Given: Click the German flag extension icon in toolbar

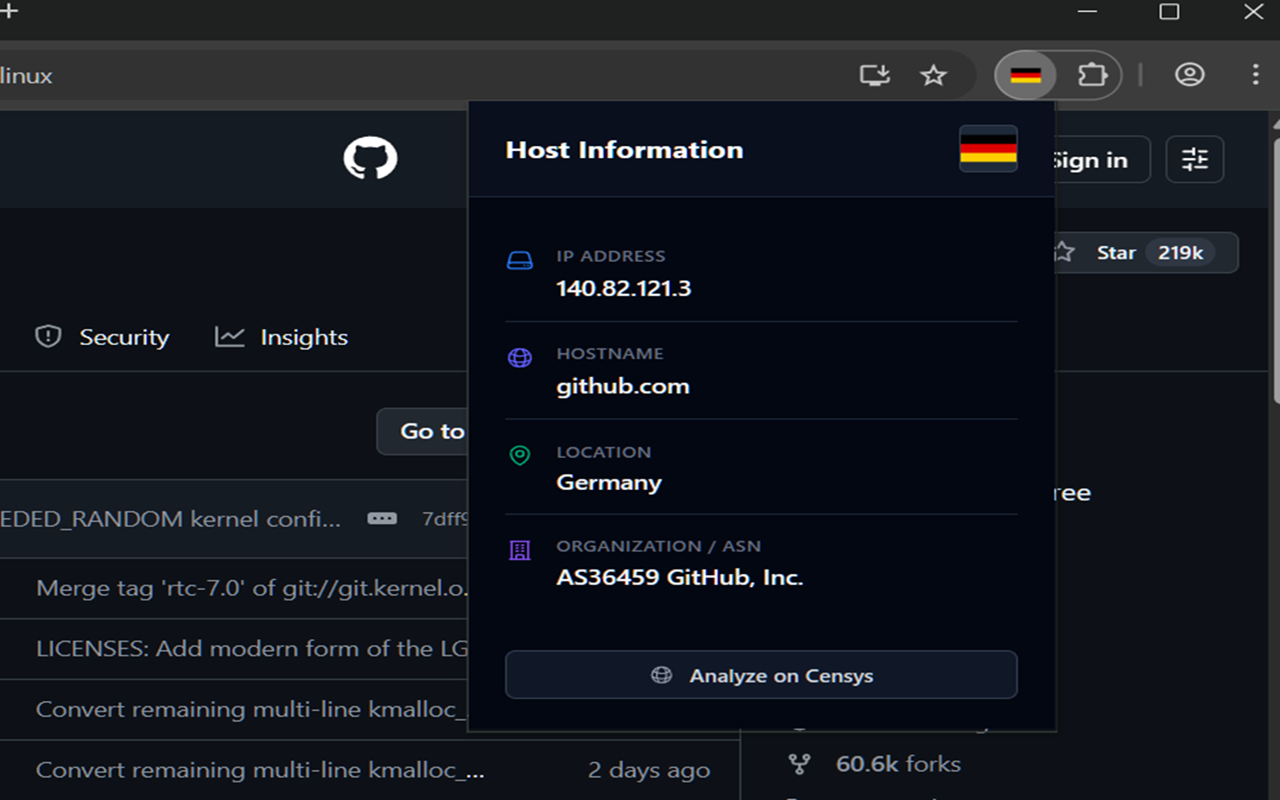Looking at the screenshot, I should (1026, 75).
